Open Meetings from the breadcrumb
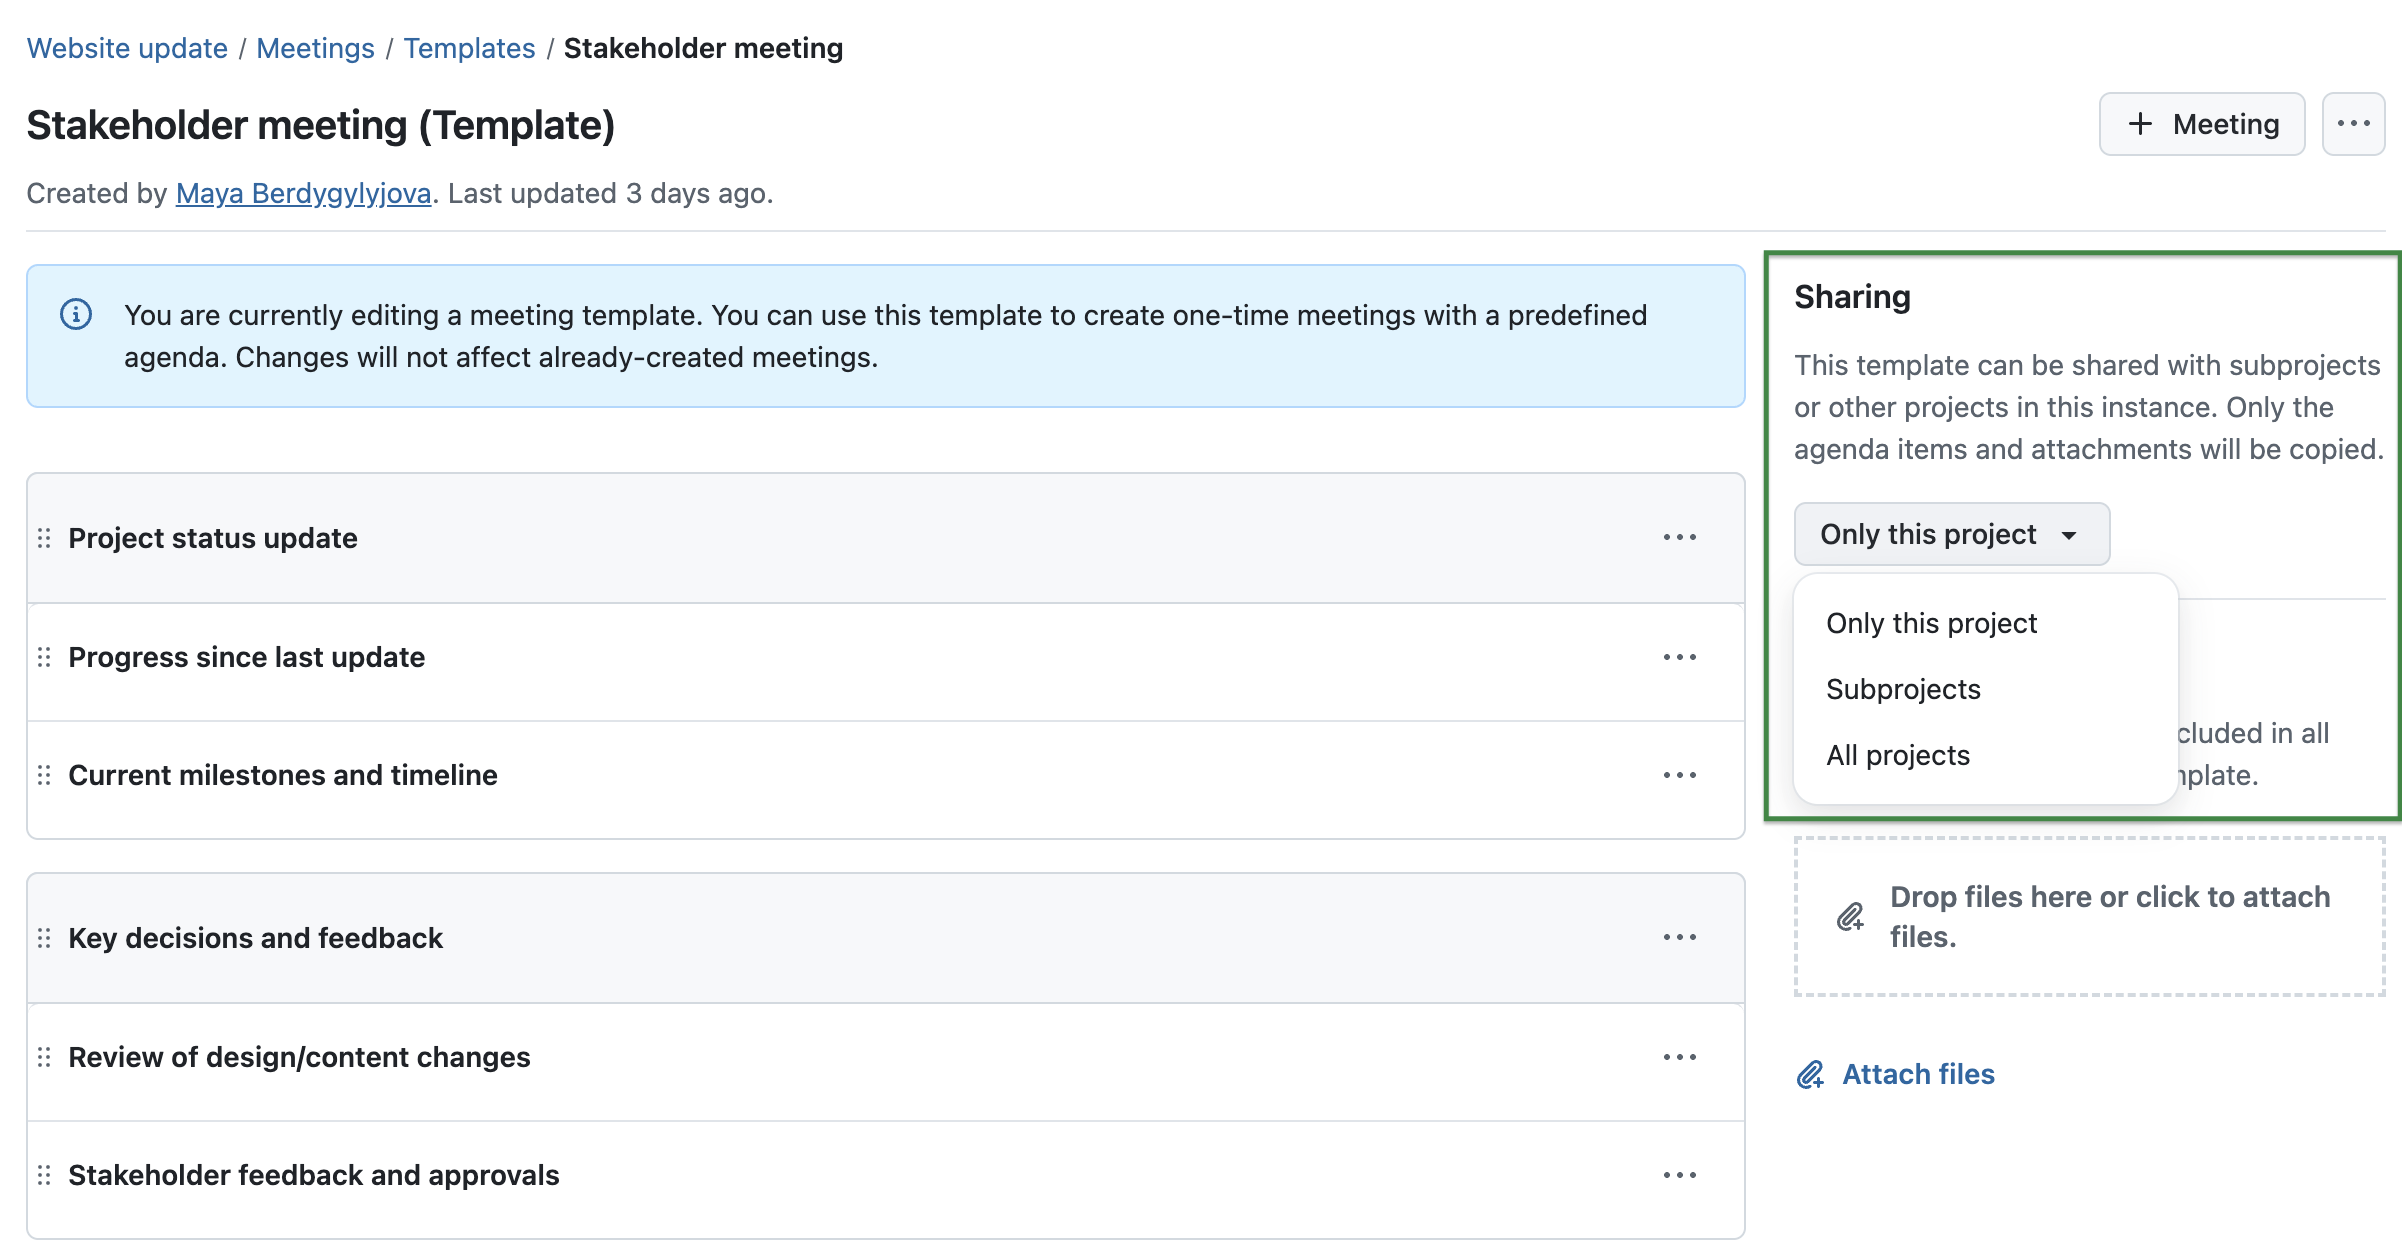Screen dimensions: 2402x1260 click(315, 47)
